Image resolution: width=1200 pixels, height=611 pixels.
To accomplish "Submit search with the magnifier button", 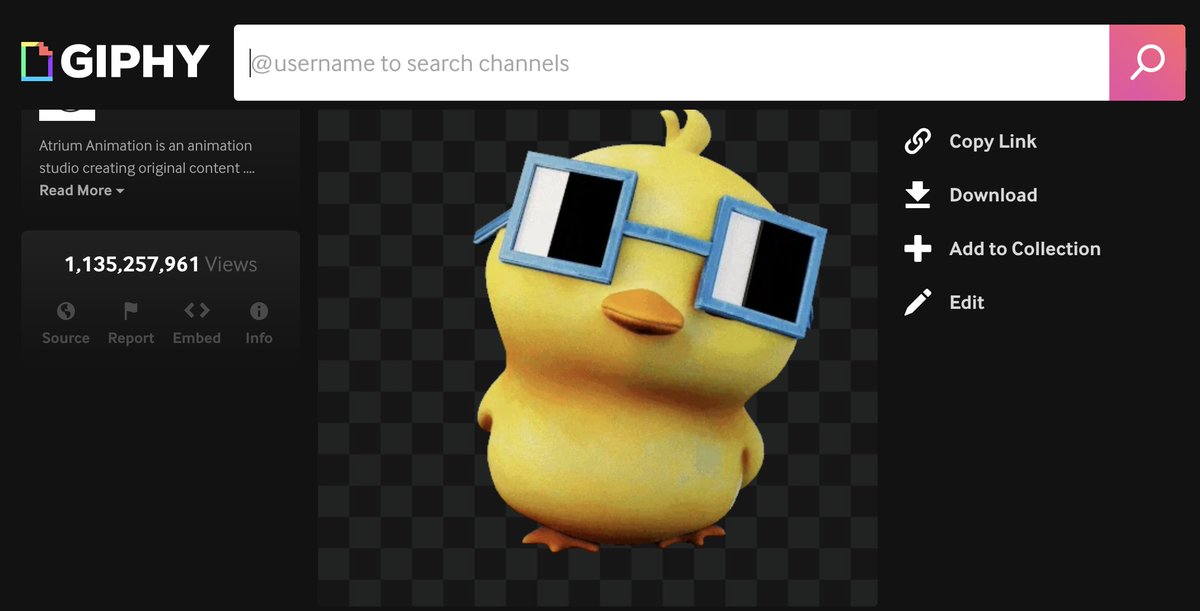I will [x=1147, y=63].
